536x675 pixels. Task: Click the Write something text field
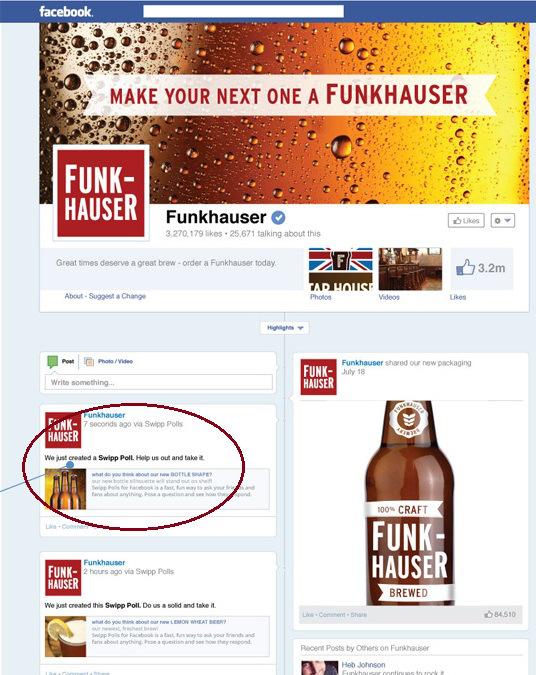tap(158, 382)
